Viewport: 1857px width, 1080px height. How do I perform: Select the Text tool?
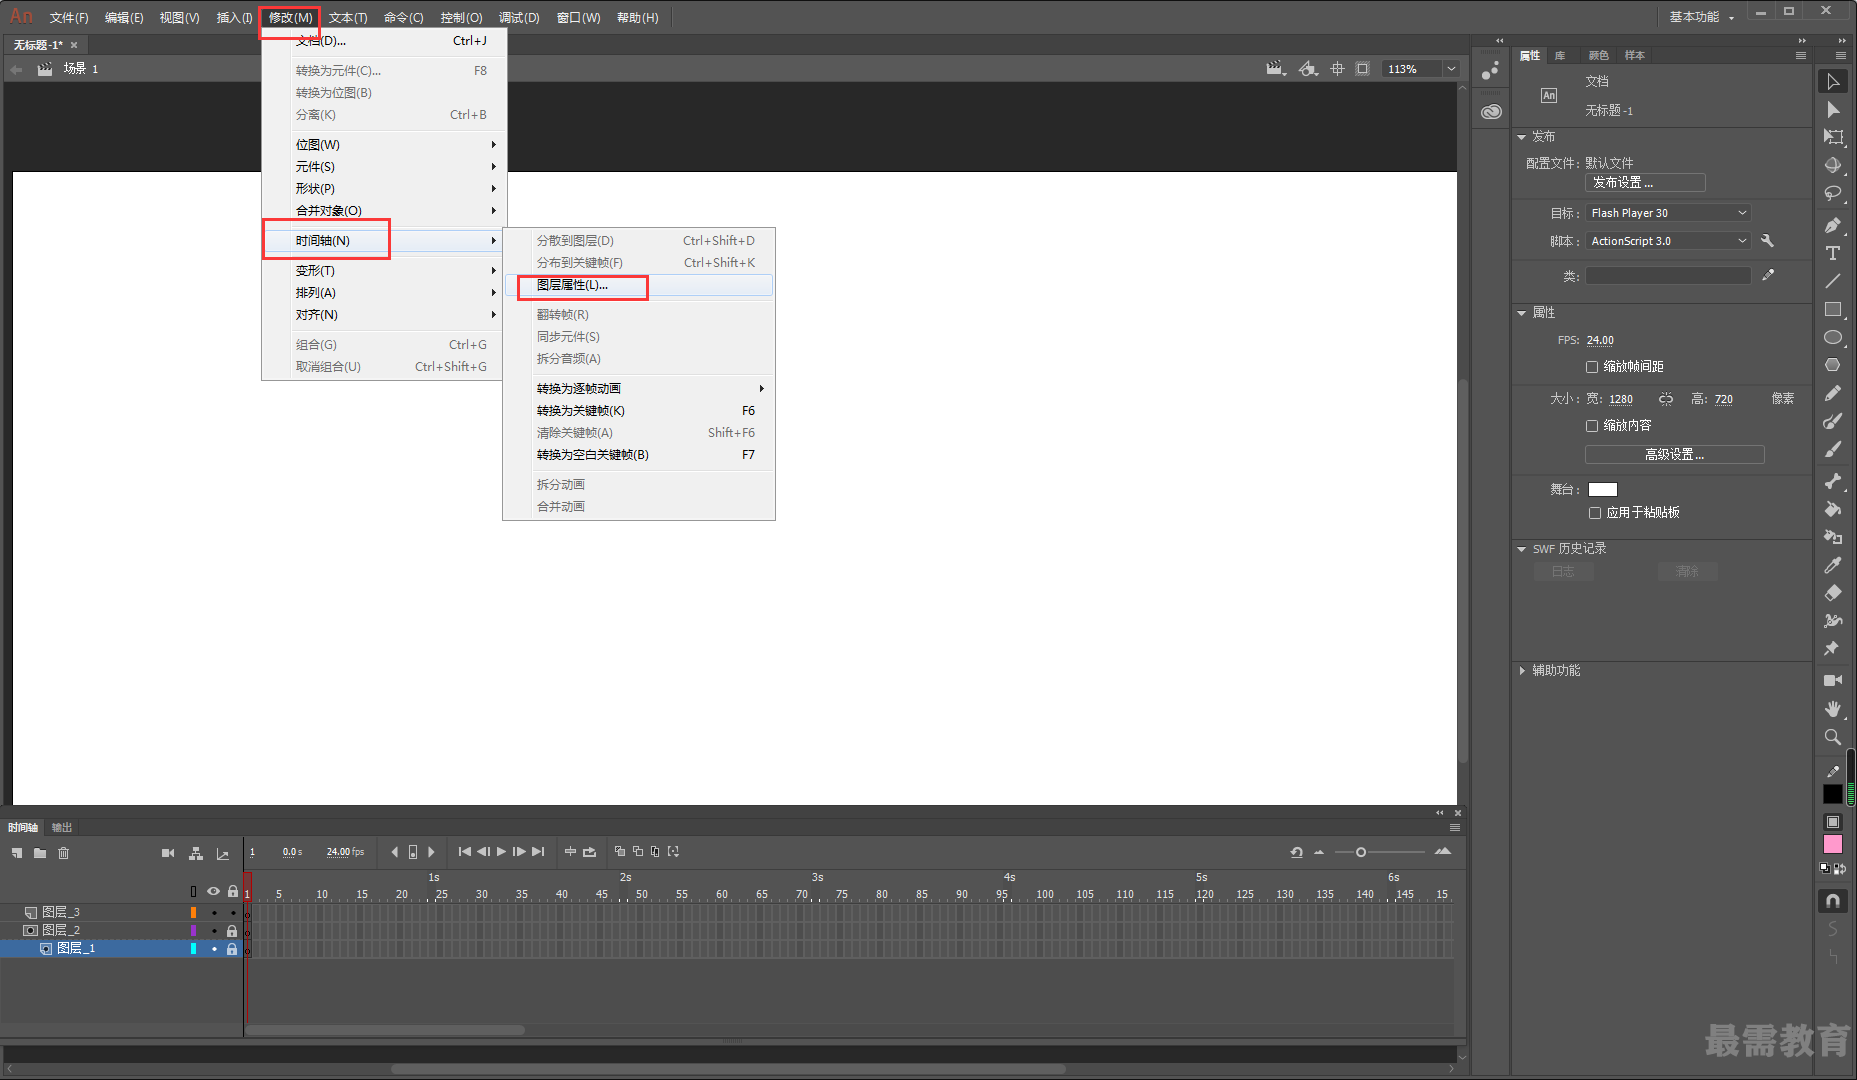(x=1832, y=253)
